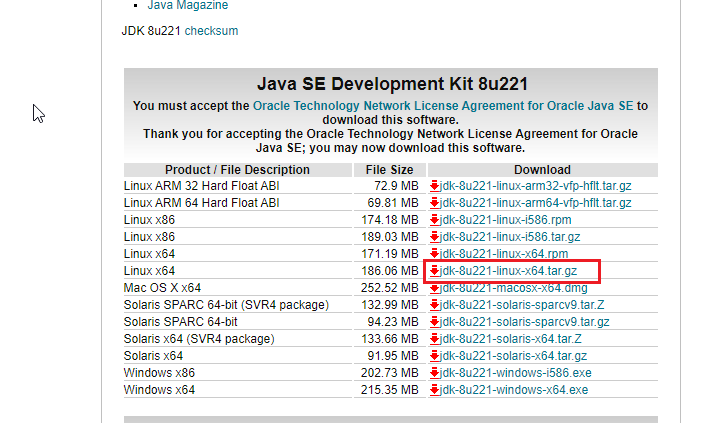Click the Java SE Development Kit 8u221 heading

pos(392,83)
